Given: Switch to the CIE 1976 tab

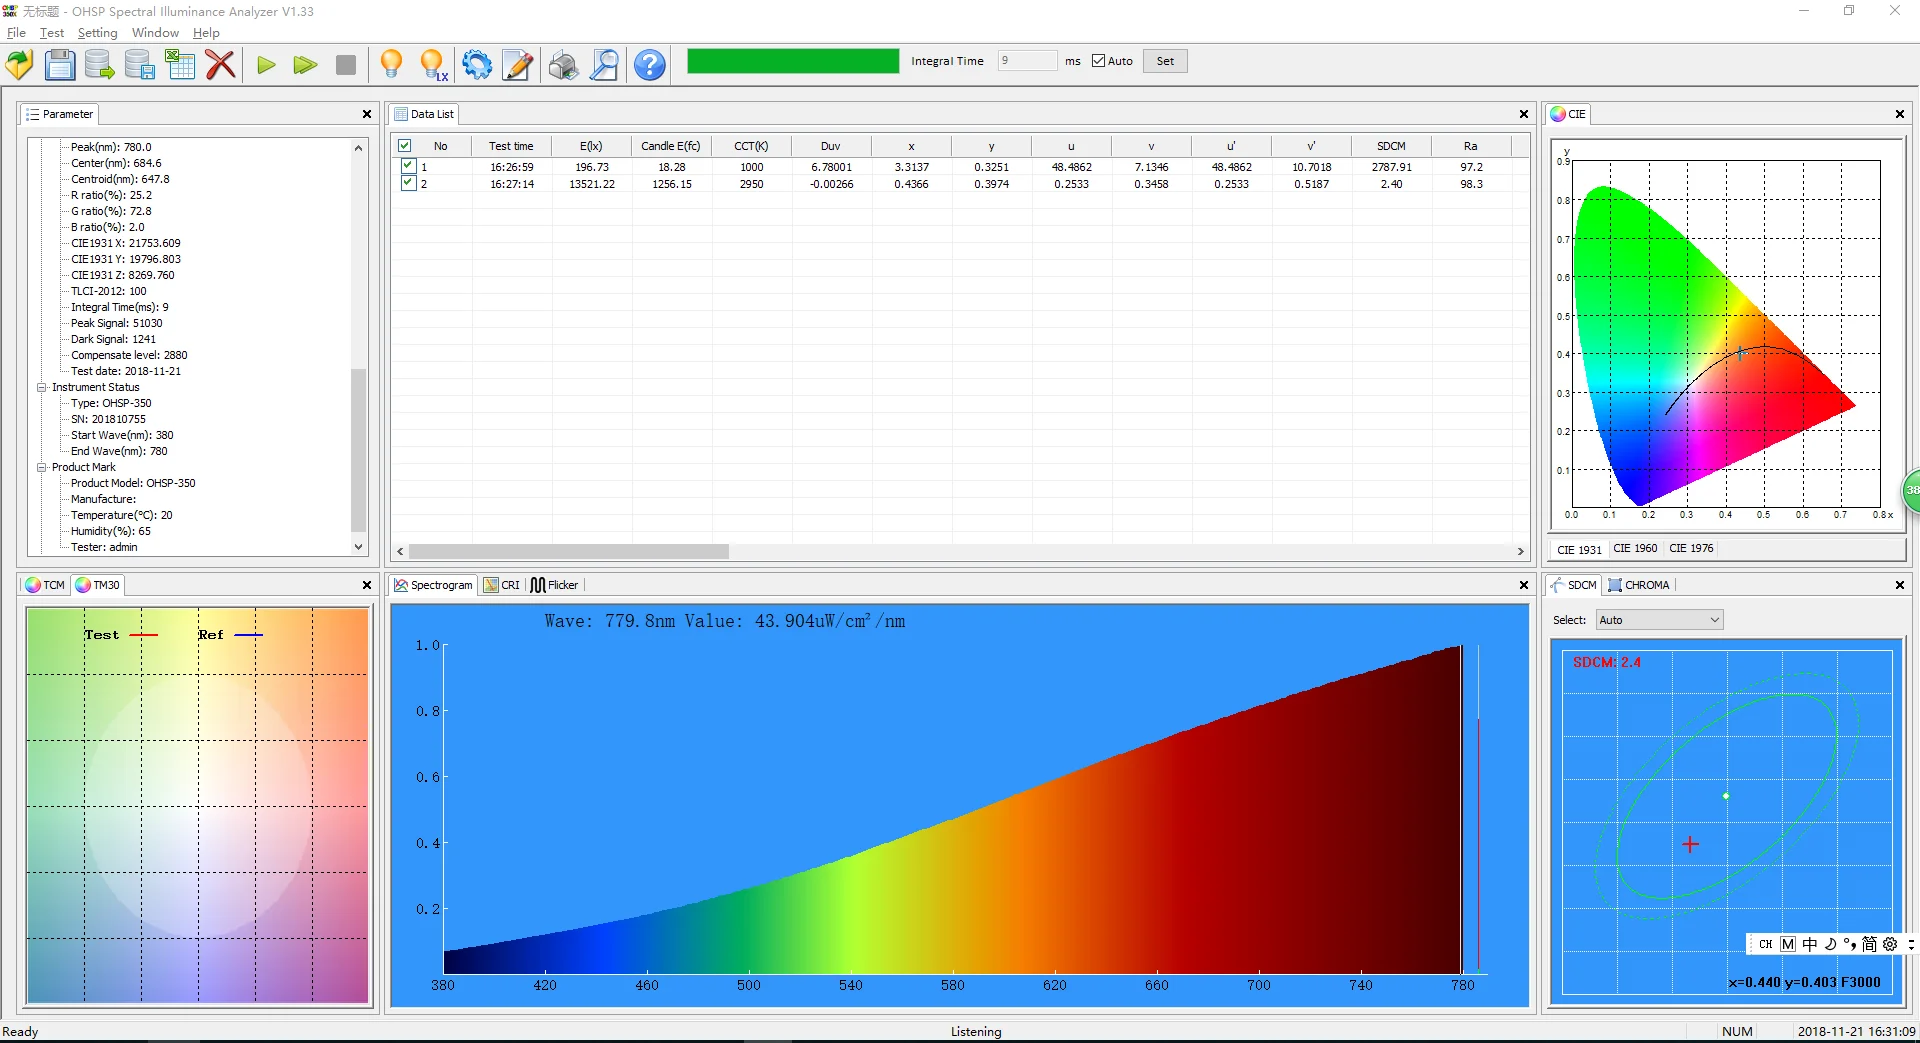Looking at the screenshot, I should [x=1689, y=548].
